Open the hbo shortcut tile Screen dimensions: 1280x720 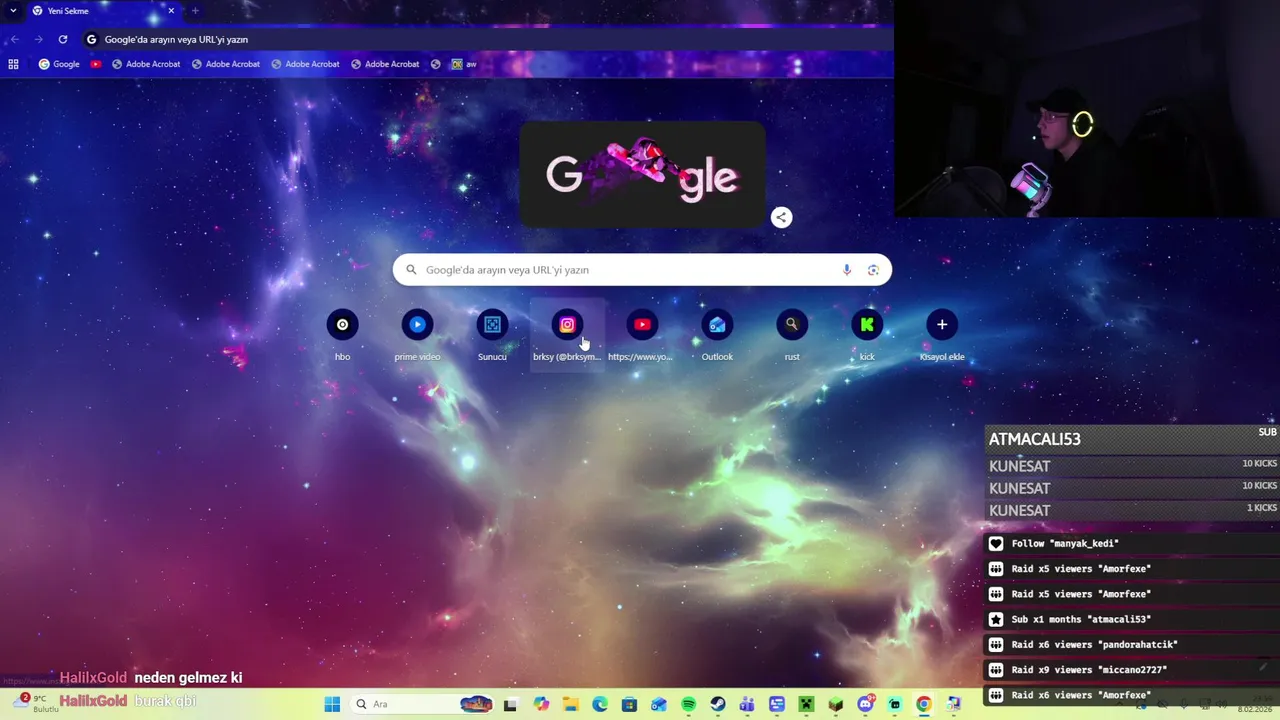342,335
